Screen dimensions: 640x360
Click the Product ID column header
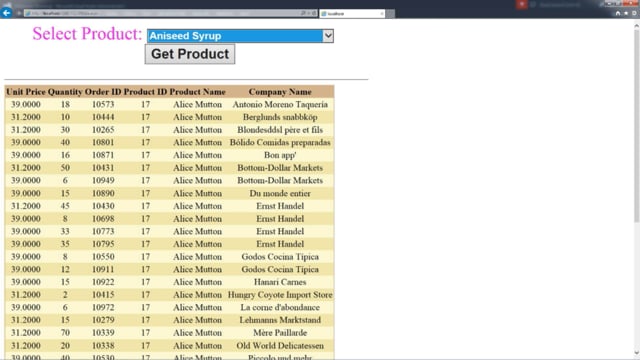tap(145, 92)
